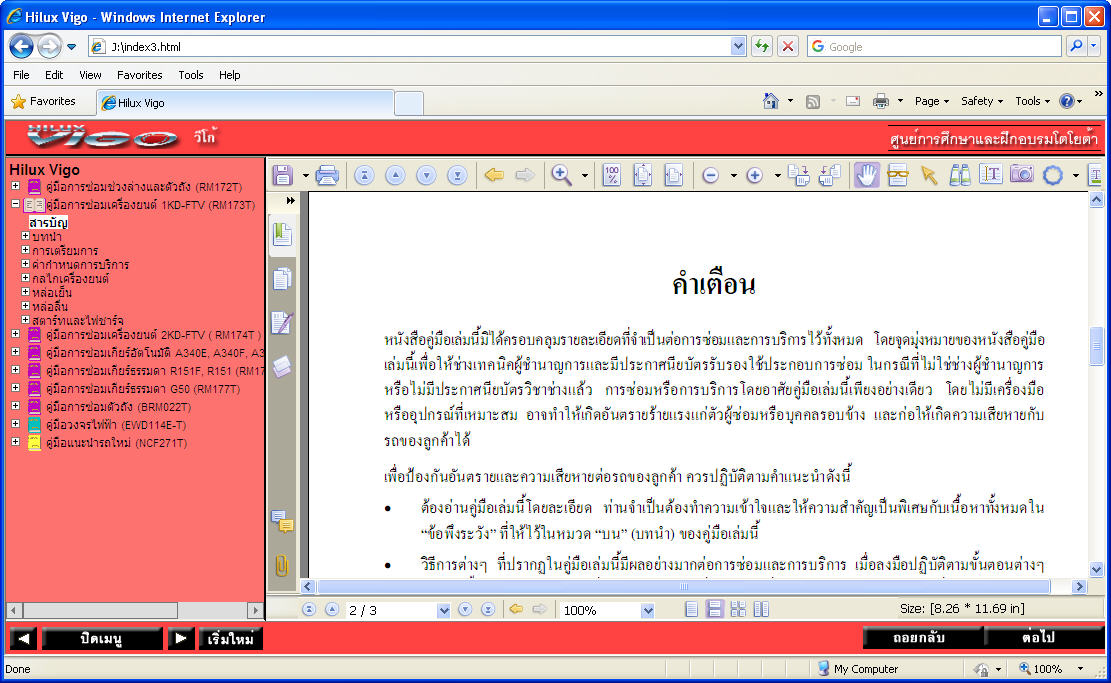This screenshot has width=1111, height=683.
Task: Open the File menu
Action: (x=21, y=75)
